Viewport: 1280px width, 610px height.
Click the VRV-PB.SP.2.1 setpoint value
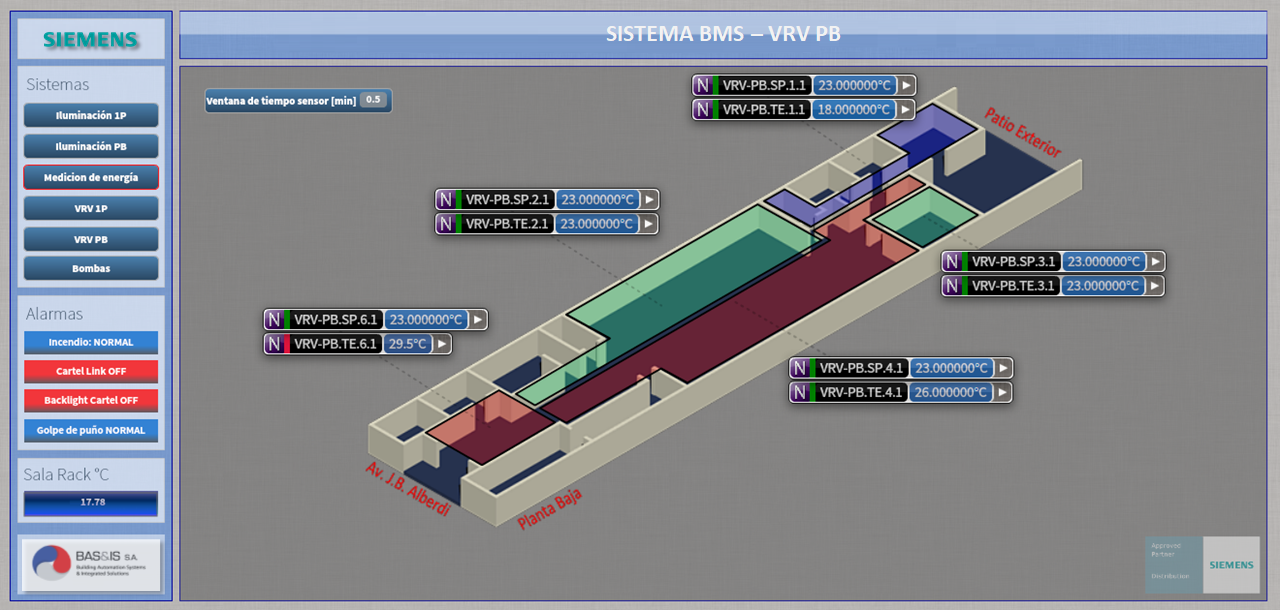[597, 199]
